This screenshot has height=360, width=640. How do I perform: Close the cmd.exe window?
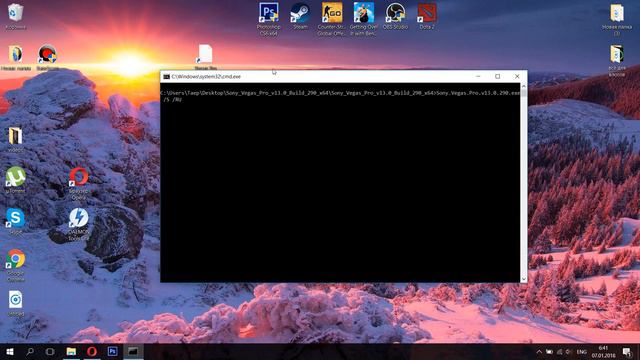517,76
